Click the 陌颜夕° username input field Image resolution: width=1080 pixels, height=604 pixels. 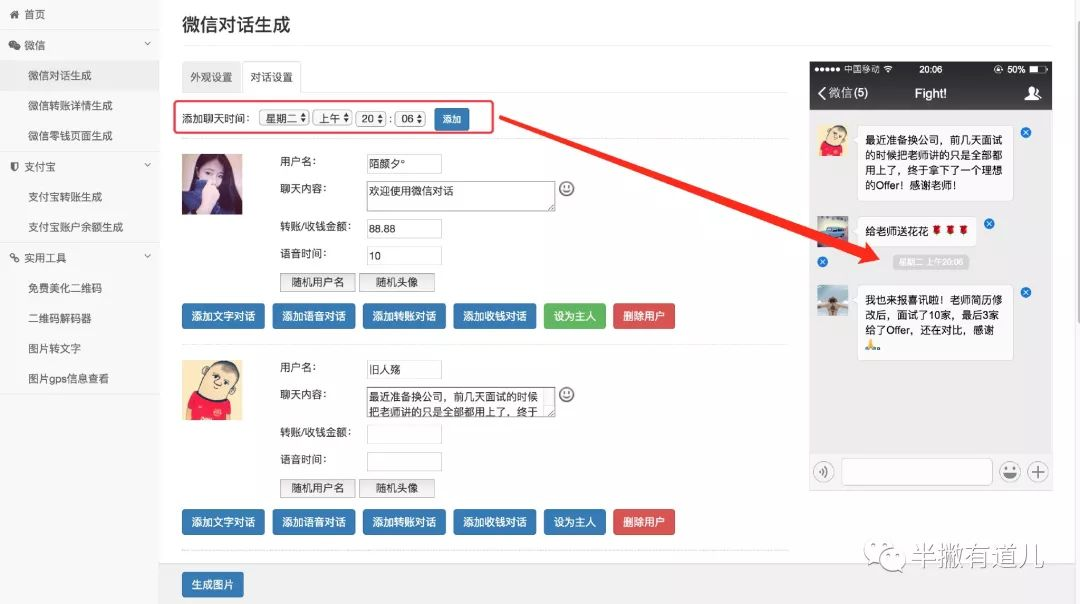click(x=404, y=164)
